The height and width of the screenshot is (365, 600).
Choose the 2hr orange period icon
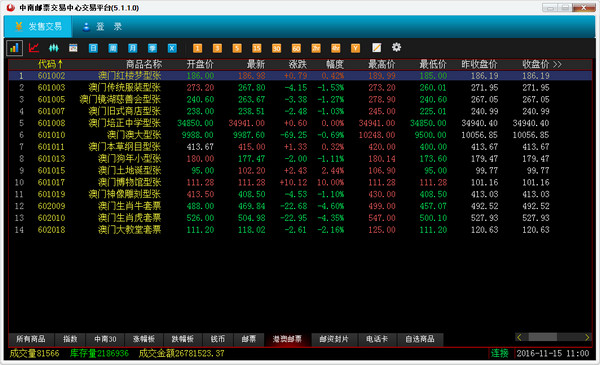coord(316,48)
